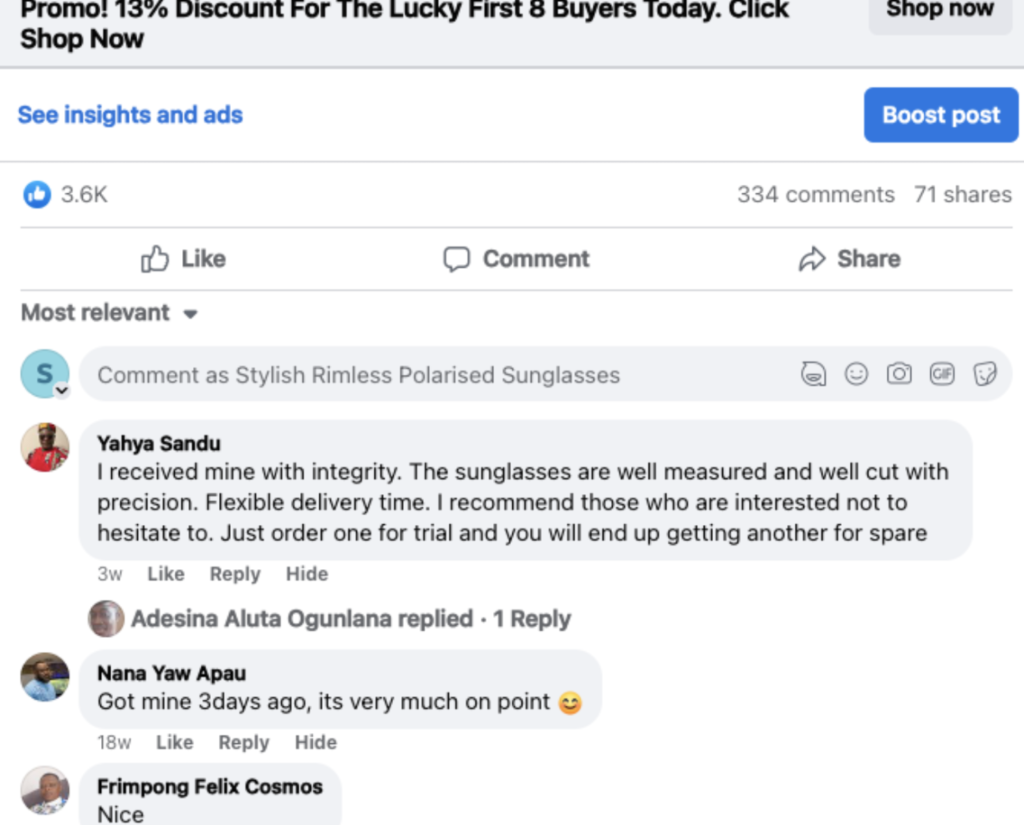The height and width of the screenshot is (825, 1024).
Task: Attach a photo using the camera icon
Action: pos(899,374)
